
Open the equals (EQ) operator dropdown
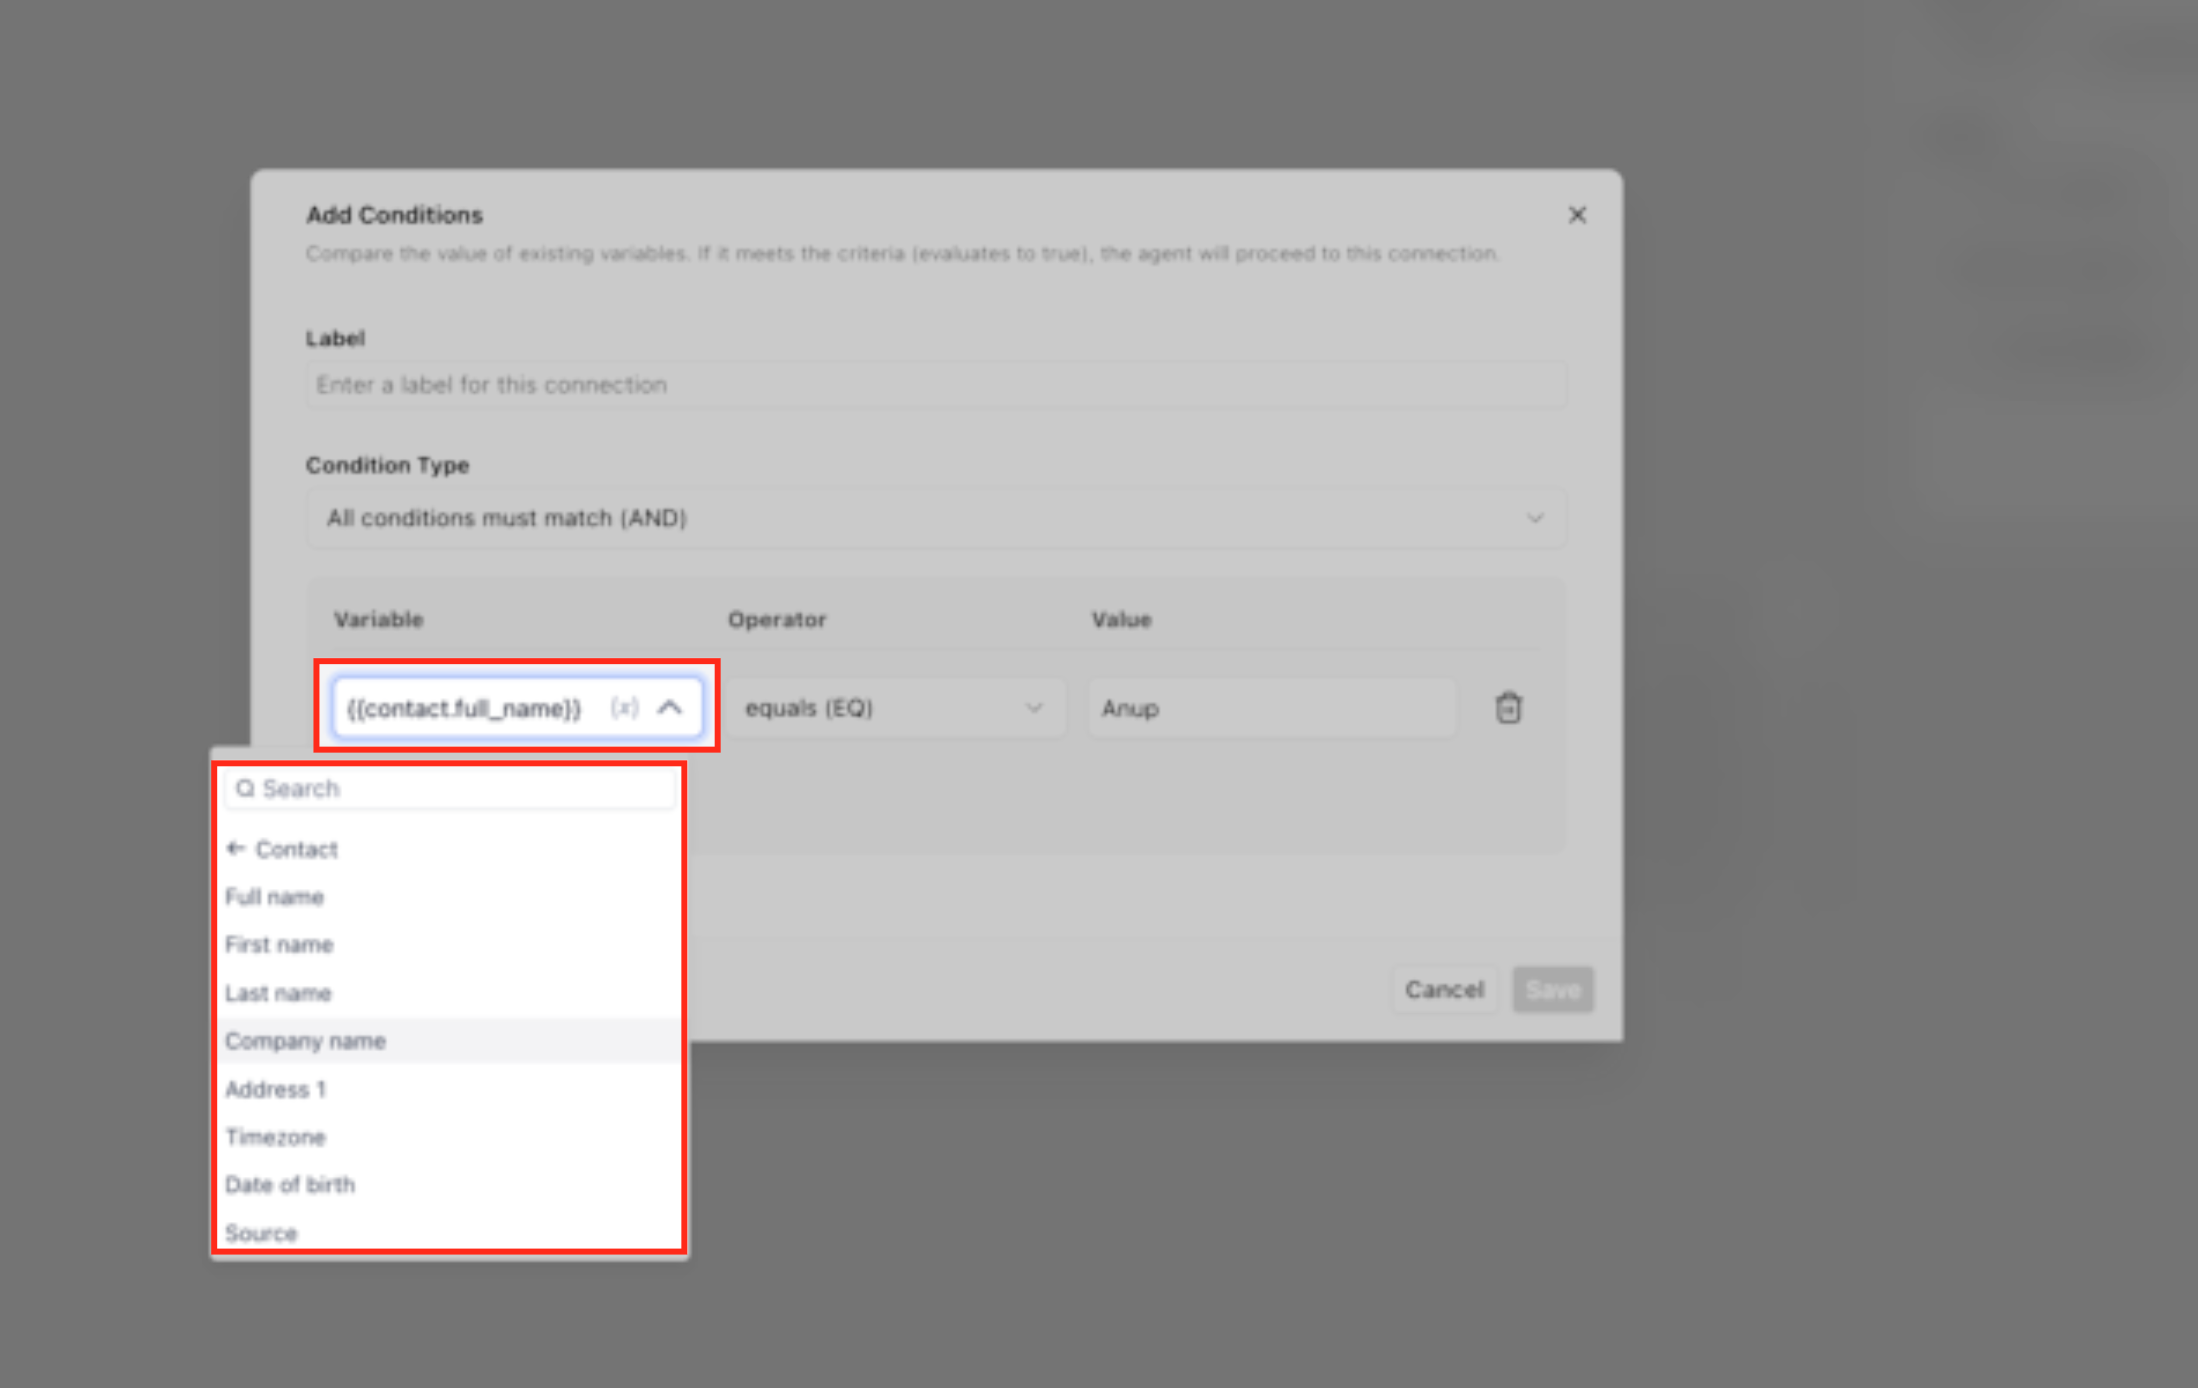click(x=893, y=708)
